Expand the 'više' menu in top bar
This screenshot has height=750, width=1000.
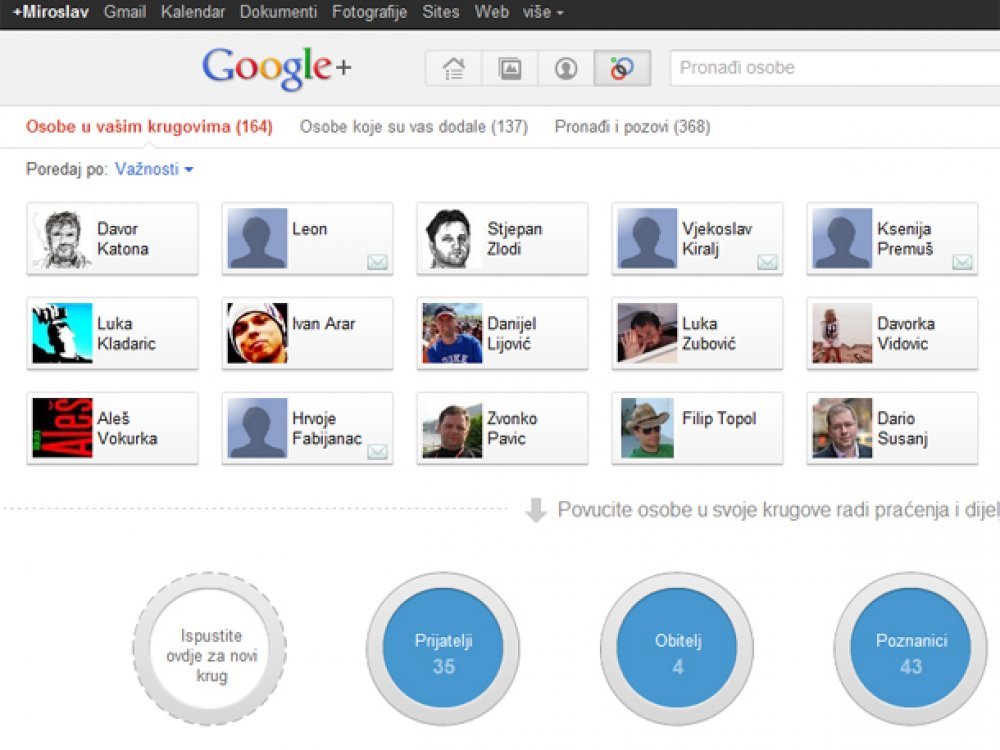pyautogui.click(x=543, y=12)
